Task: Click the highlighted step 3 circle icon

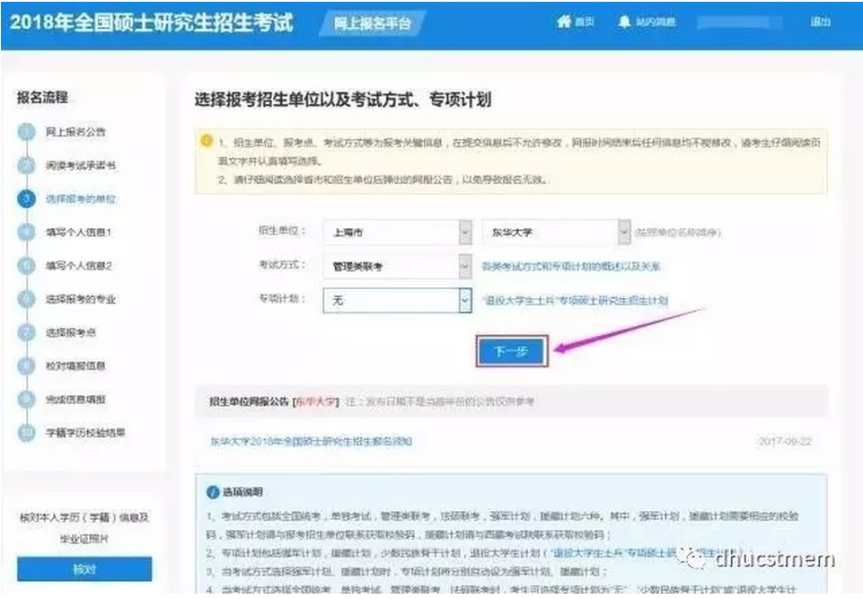Action: click(26, 199)
